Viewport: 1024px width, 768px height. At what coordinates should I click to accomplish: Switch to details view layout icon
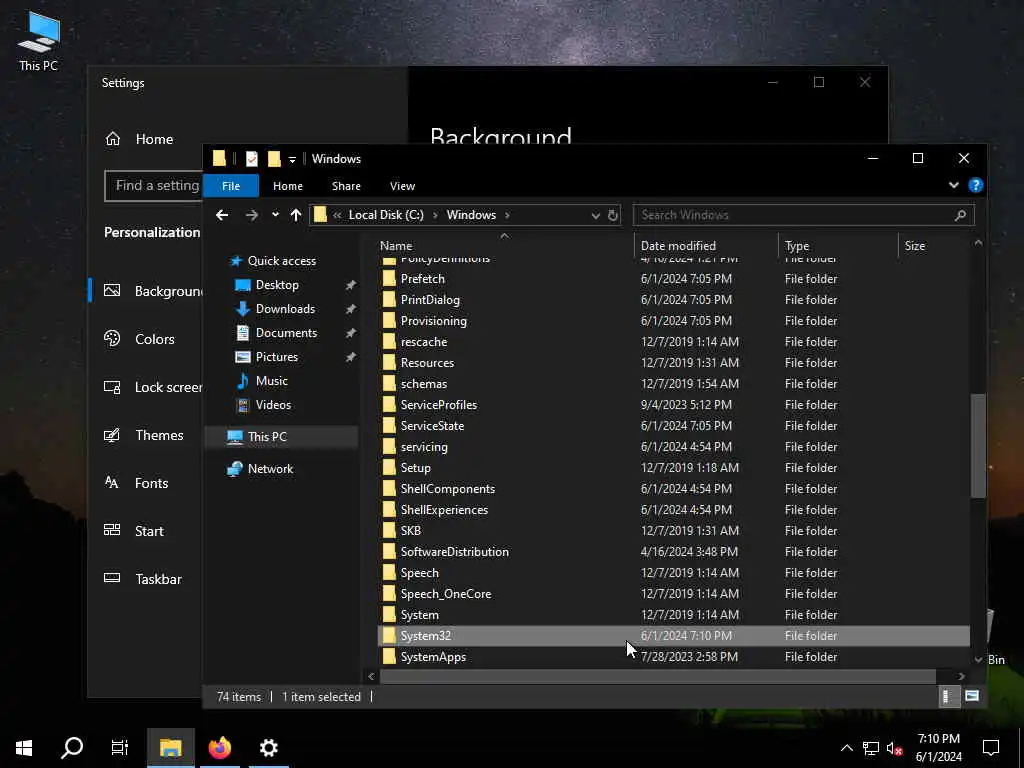click(947, 696)
